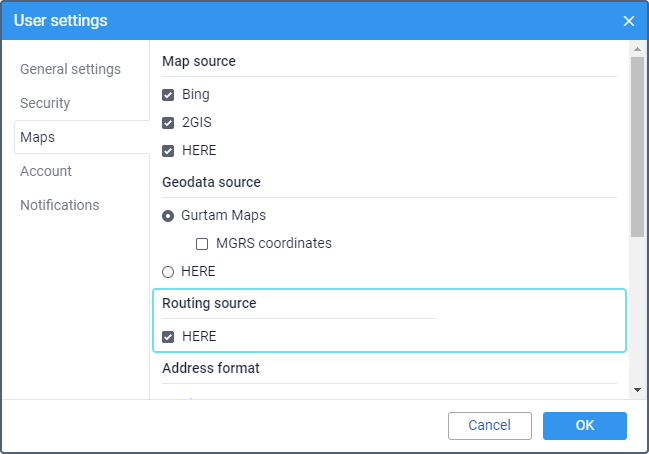
Task: Click the scrollbar up arrow
Action: coord(636,49)
